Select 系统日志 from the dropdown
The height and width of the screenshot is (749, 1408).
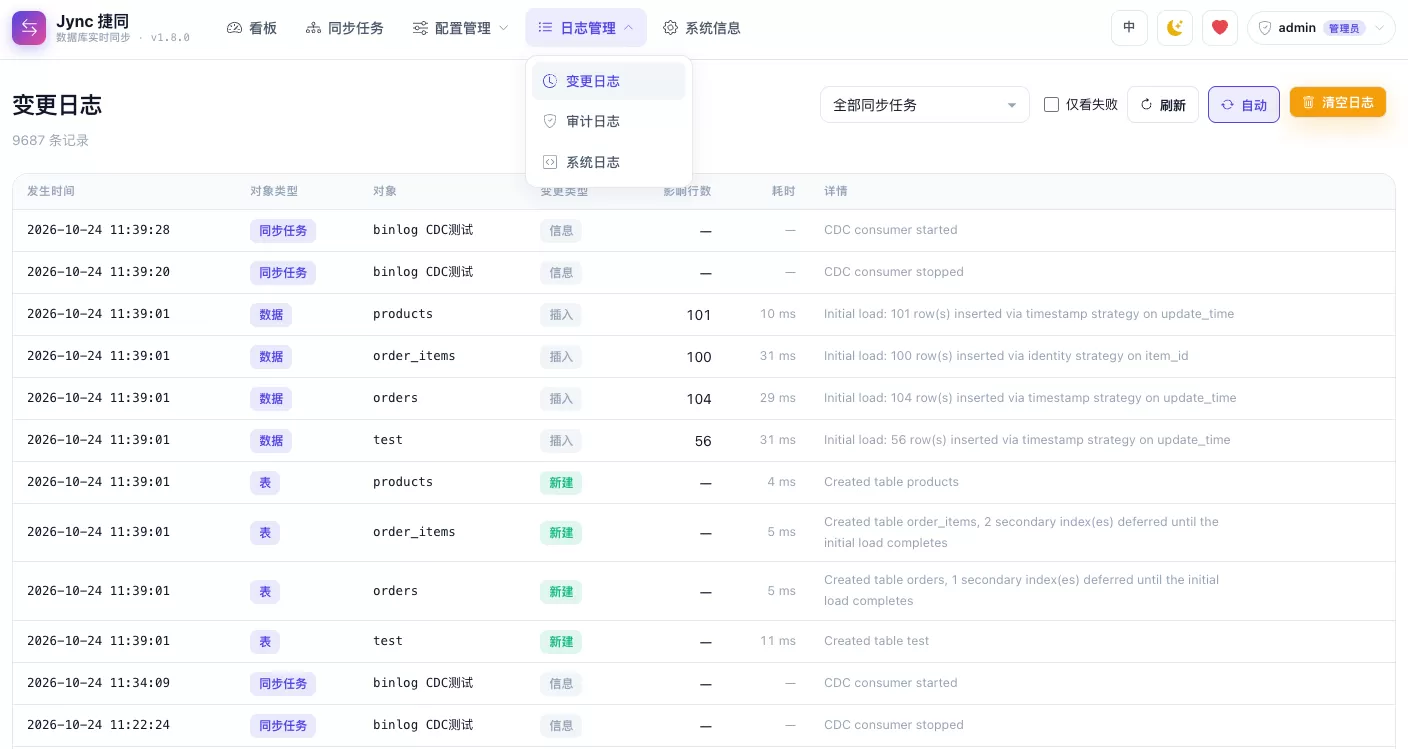(609, 162)
